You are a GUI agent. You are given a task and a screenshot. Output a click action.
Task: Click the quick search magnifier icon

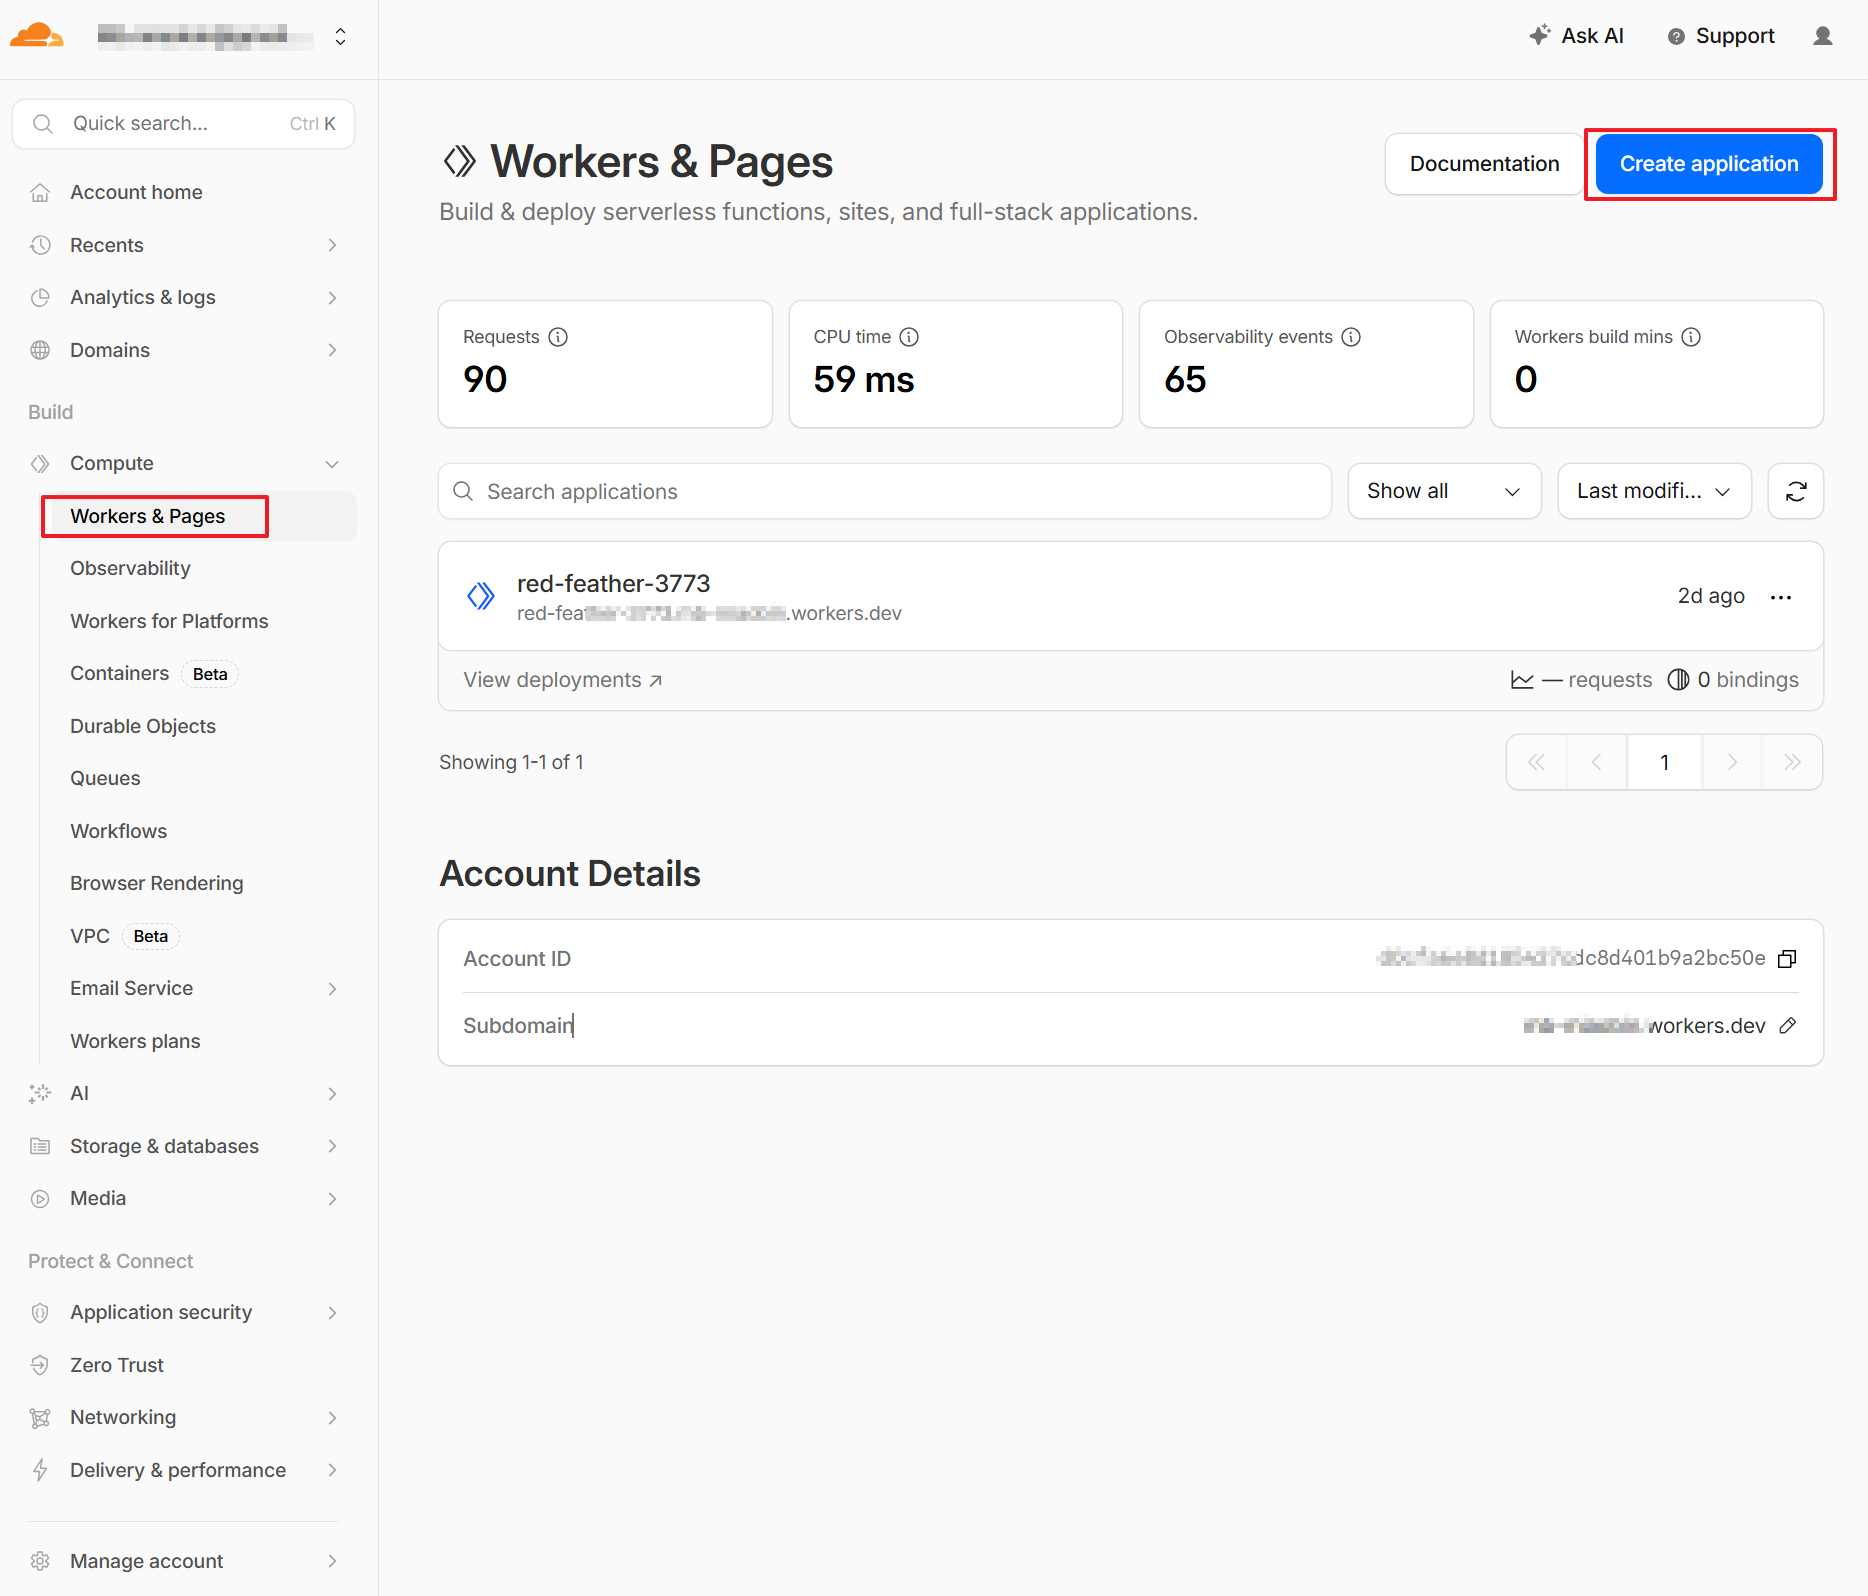42,123
